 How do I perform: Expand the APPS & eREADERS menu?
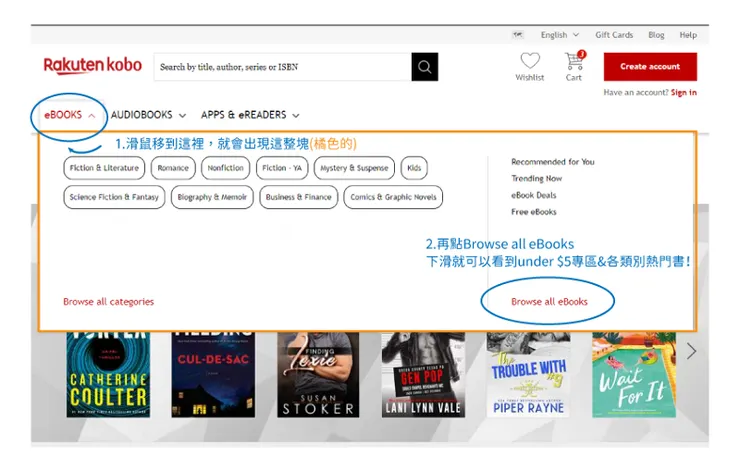pos(250,115)
